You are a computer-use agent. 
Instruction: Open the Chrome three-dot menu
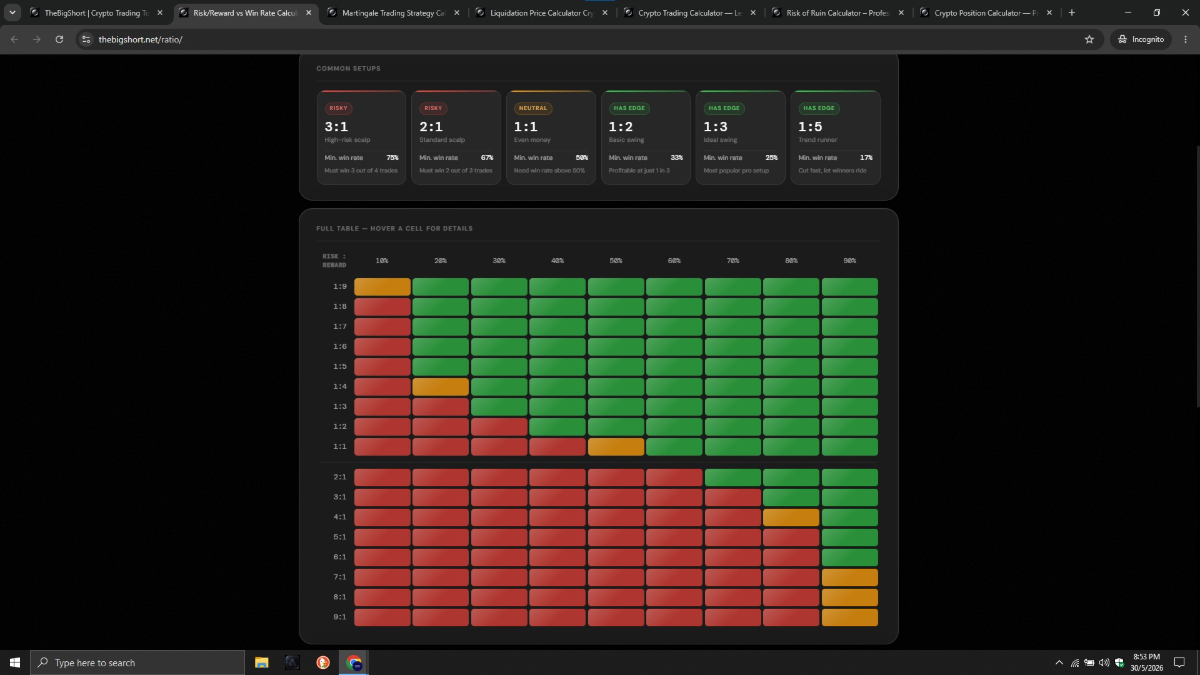[x=1185, y=39]
